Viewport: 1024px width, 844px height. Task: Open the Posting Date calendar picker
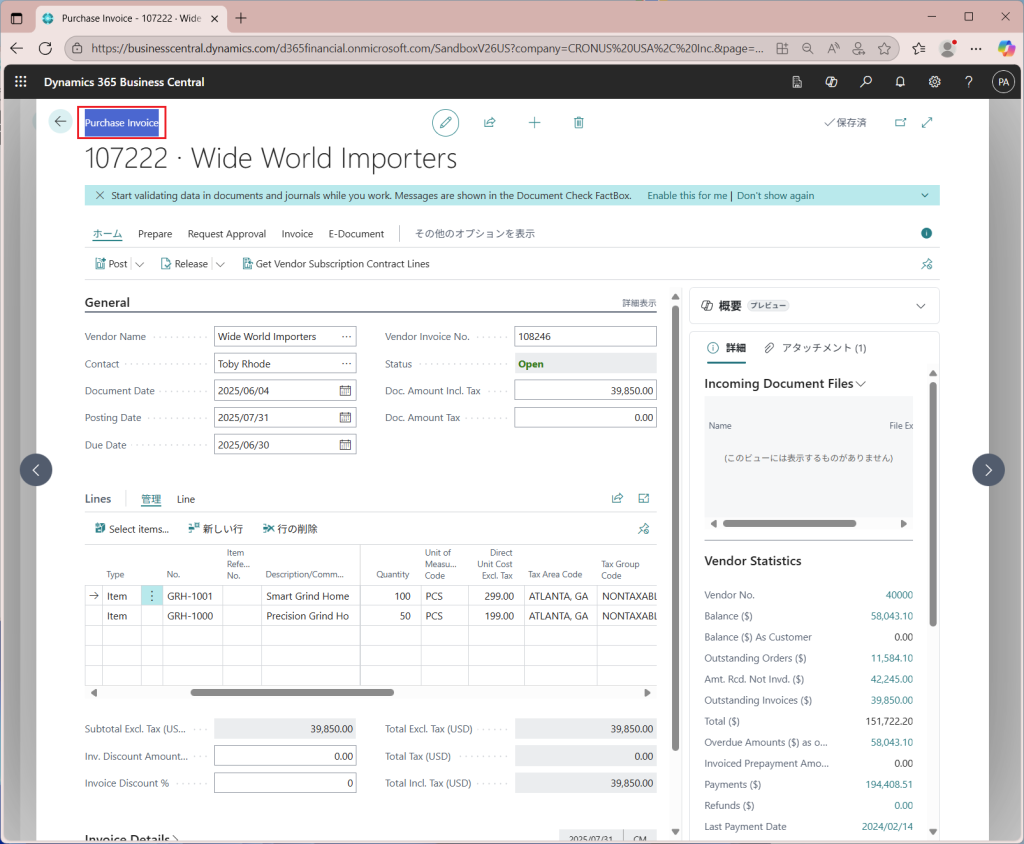pyautogui.click(x=345, y=417)
